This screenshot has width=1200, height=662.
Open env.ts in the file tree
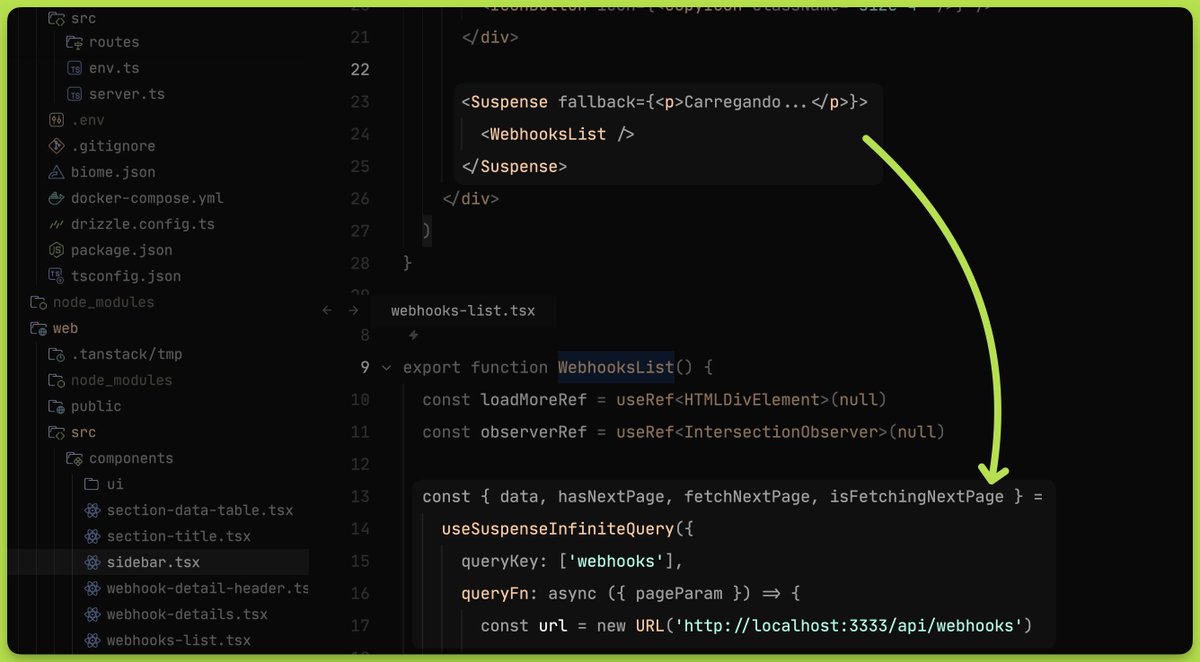114,68
